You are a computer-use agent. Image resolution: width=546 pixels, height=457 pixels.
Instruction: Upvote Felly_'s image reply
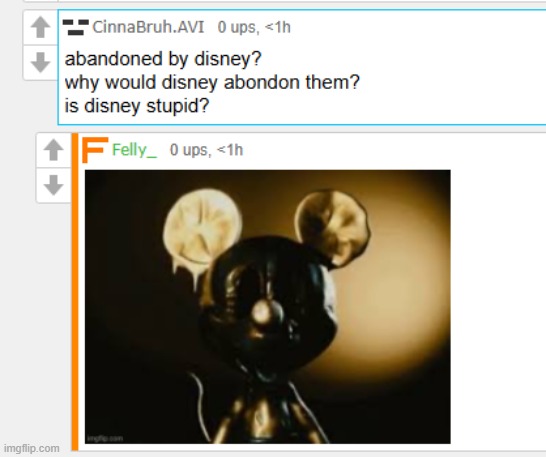(x=54, y=150)
